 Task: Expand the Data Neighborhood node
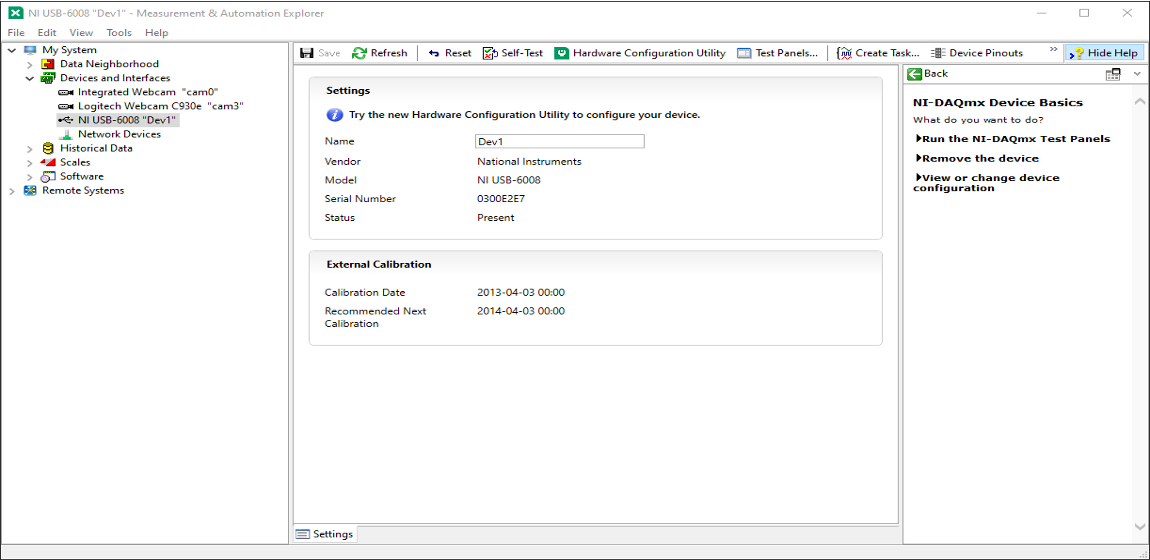(30, 65)
